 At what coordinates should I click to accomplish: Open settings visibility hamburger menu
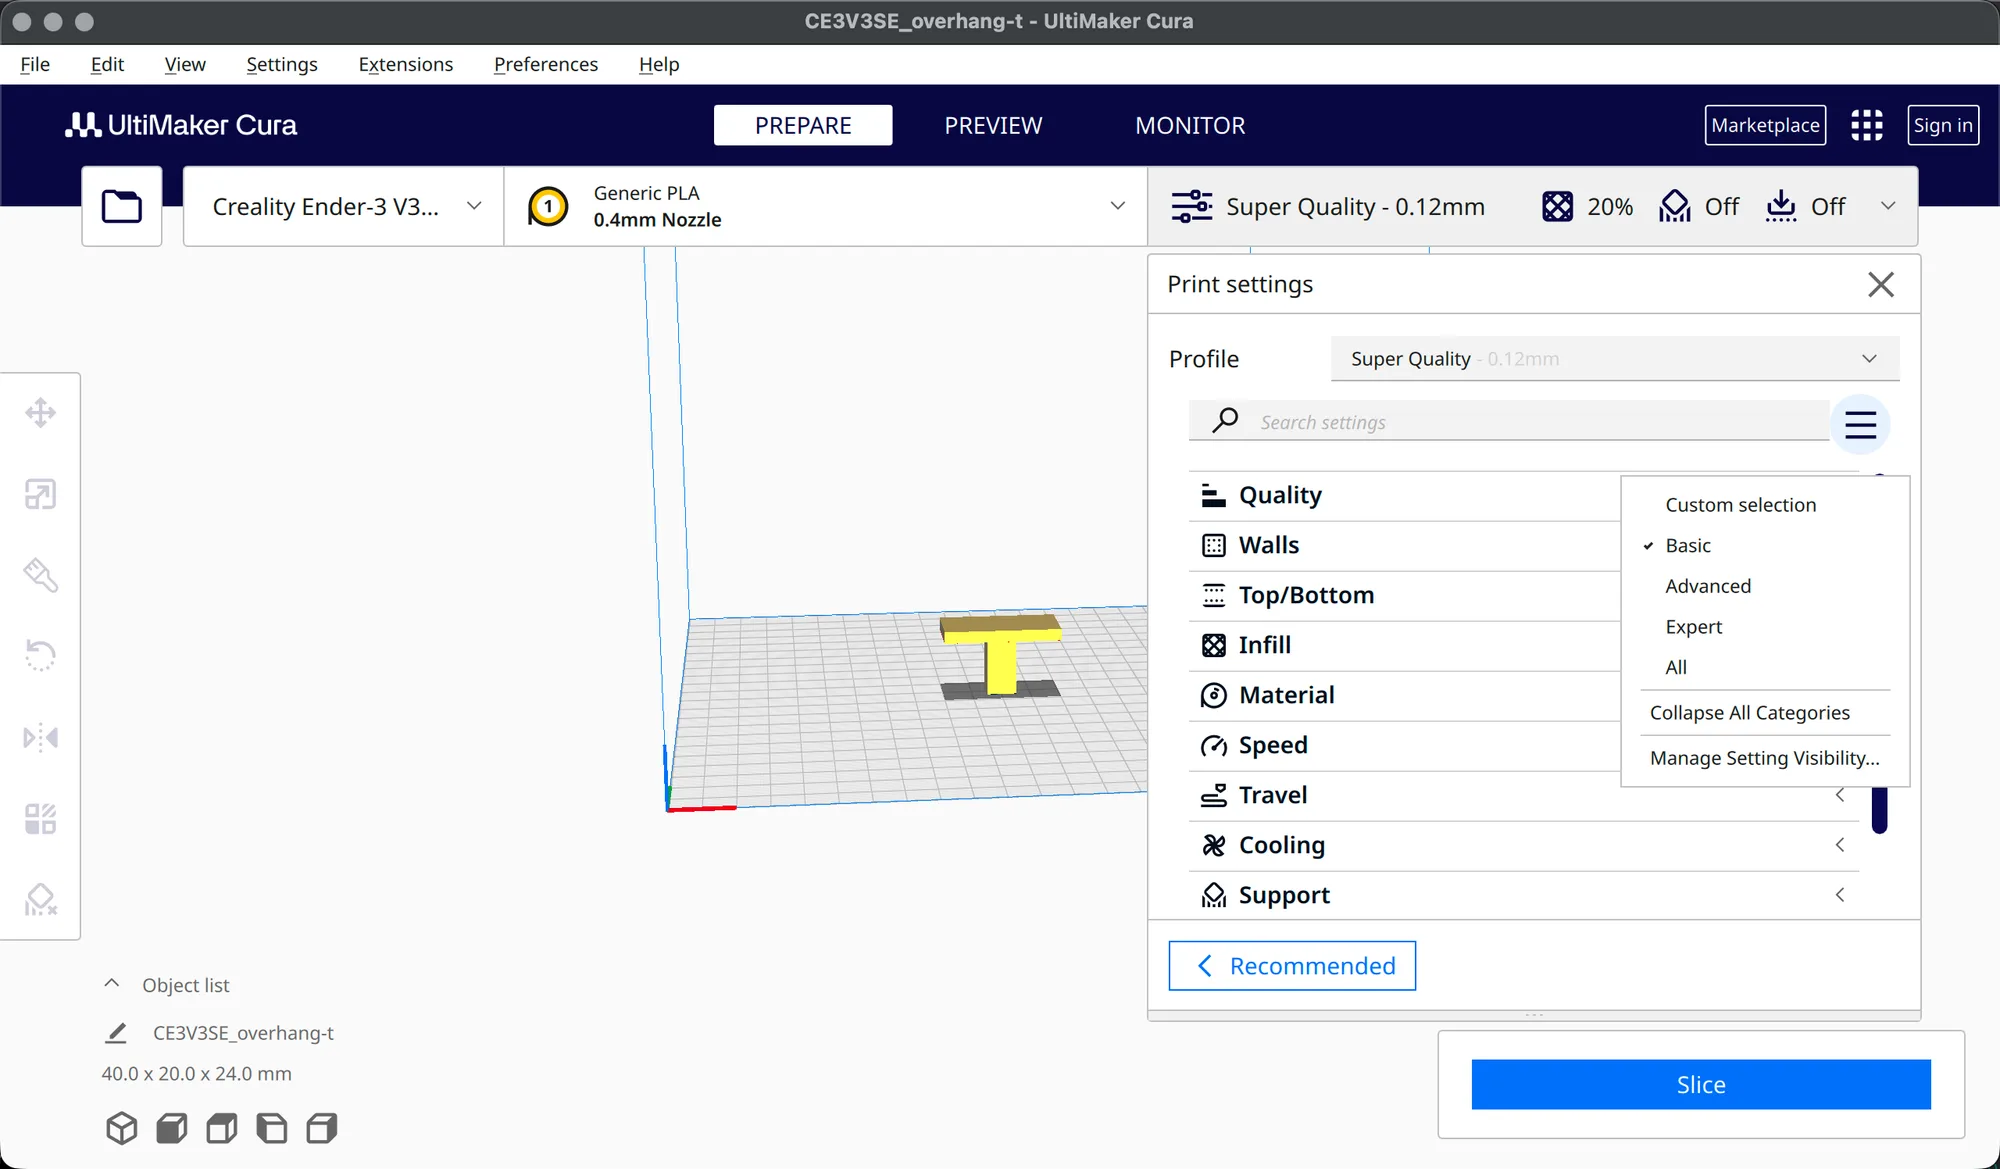pyautogui.click(x=1860, y=424)
